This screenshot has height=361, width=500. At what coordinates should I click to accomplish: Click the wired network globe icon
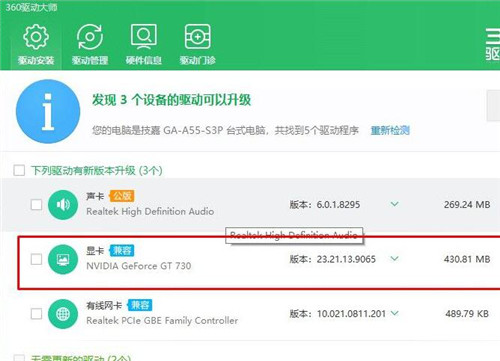[x=63, y=314]
